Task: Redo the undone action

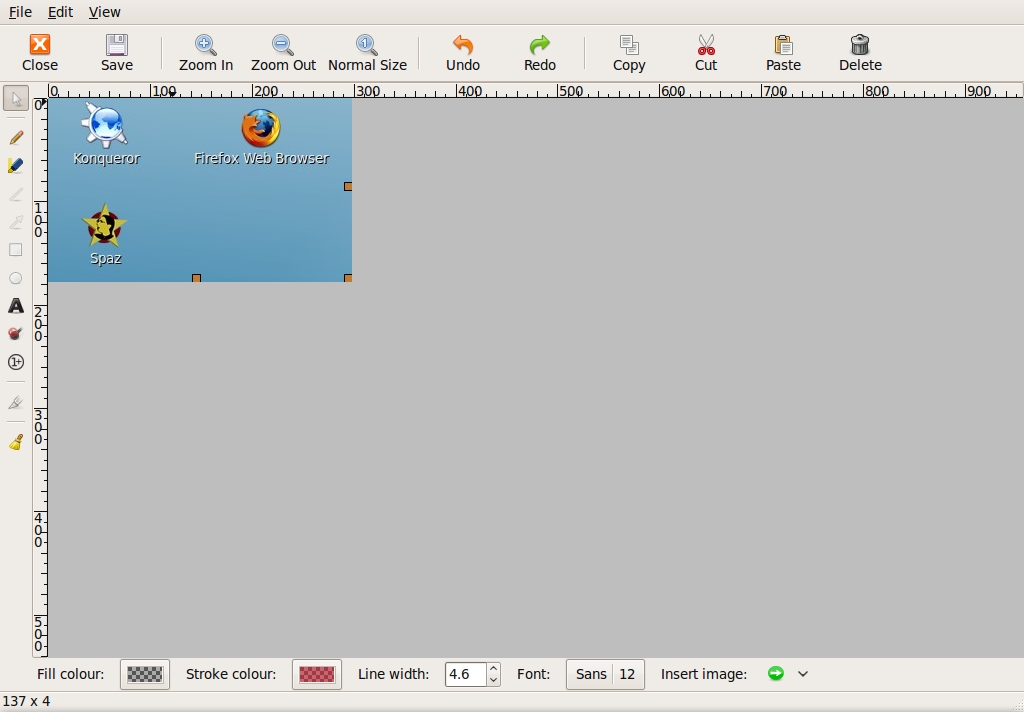Action: 540,53
